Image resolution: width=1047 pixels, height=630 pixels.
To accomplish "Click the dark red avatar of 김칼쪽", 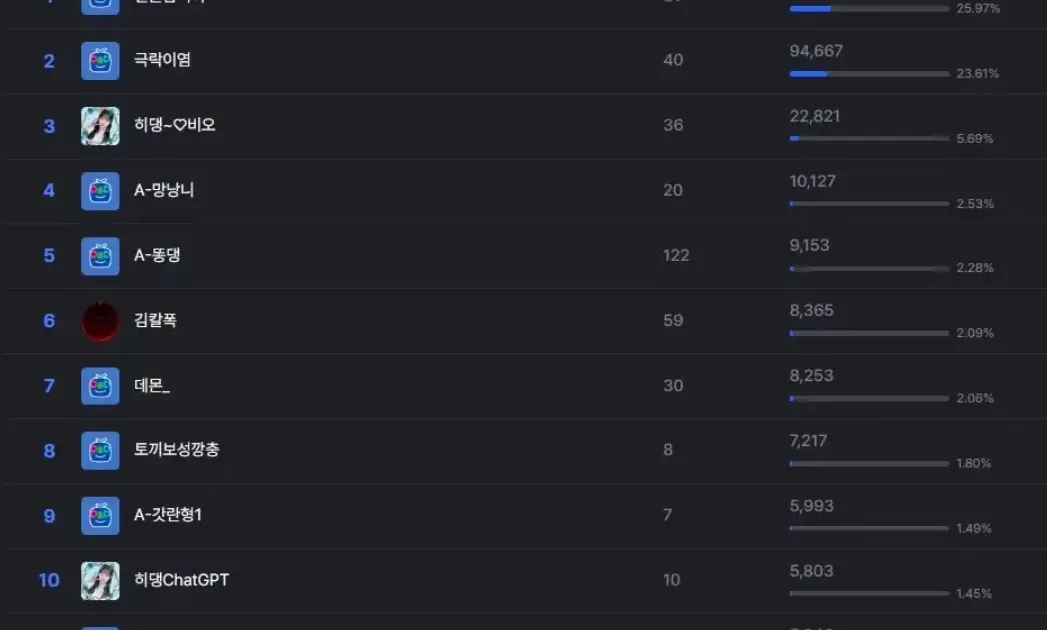I will tap(100, 321).
